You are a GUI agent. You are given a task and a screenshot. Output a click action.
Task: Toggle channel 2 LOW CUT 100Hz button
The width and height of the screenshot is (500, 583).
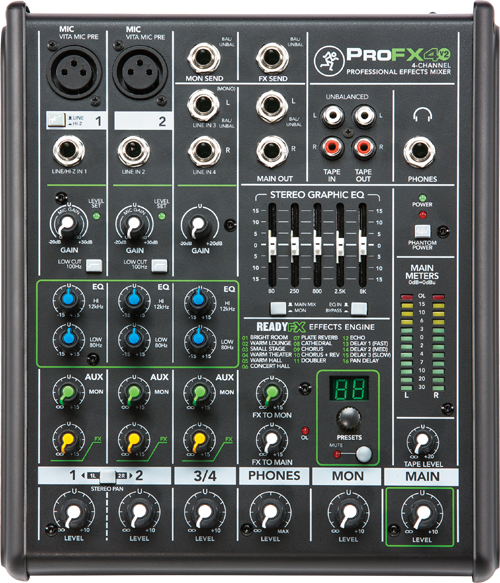(159, 265)
